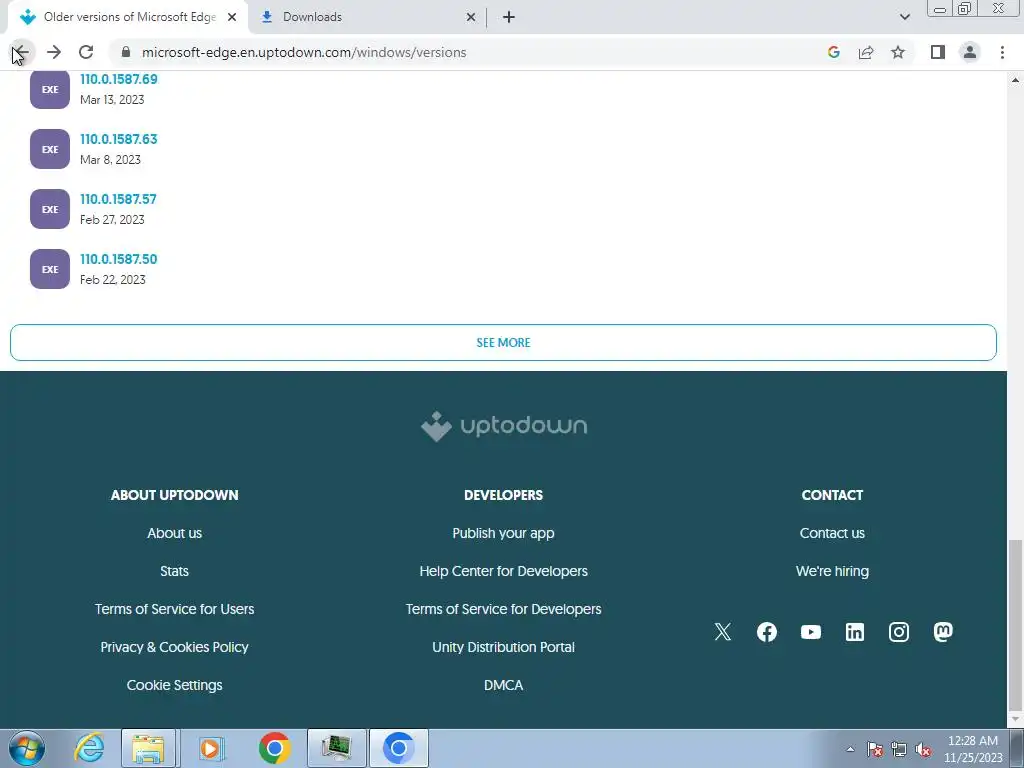Click the muted volume tray icon

coord(923,749)
